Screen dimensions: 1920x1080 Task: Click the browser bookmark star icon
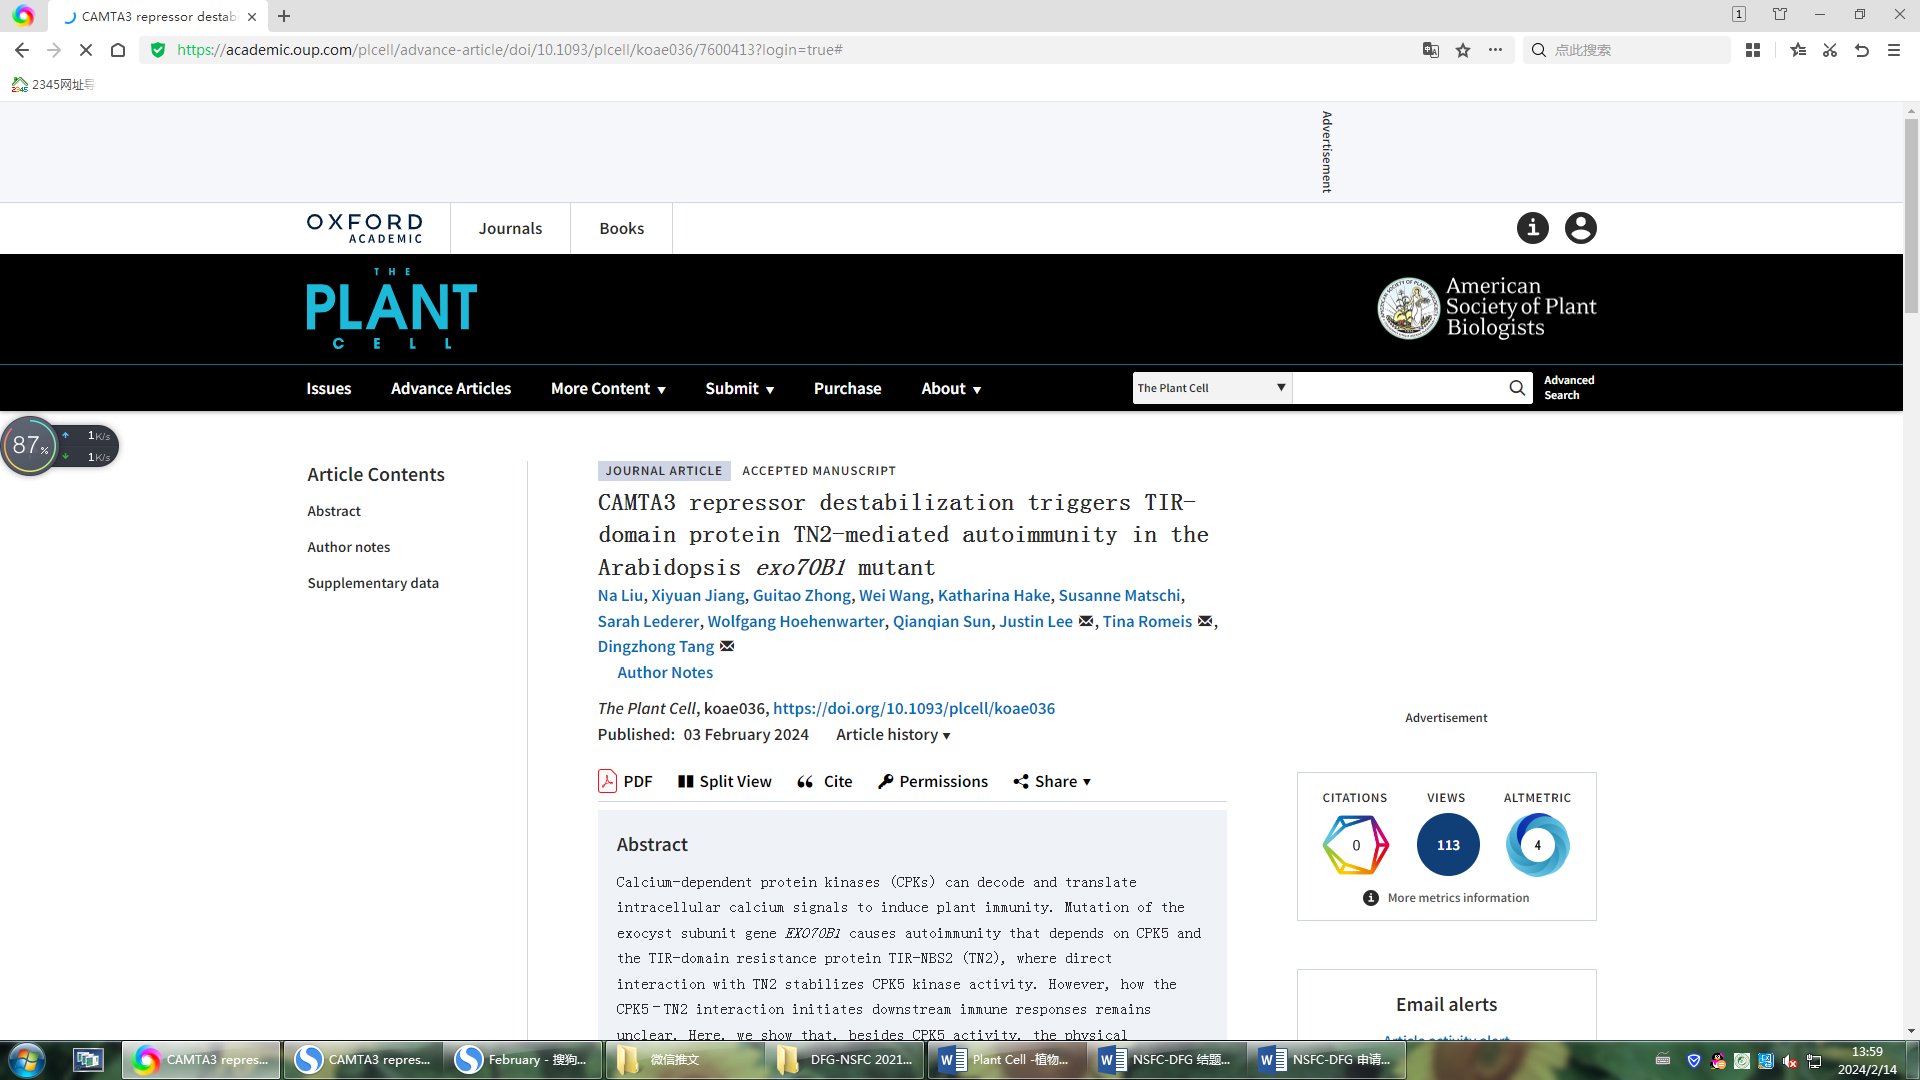pos(1463,50)
